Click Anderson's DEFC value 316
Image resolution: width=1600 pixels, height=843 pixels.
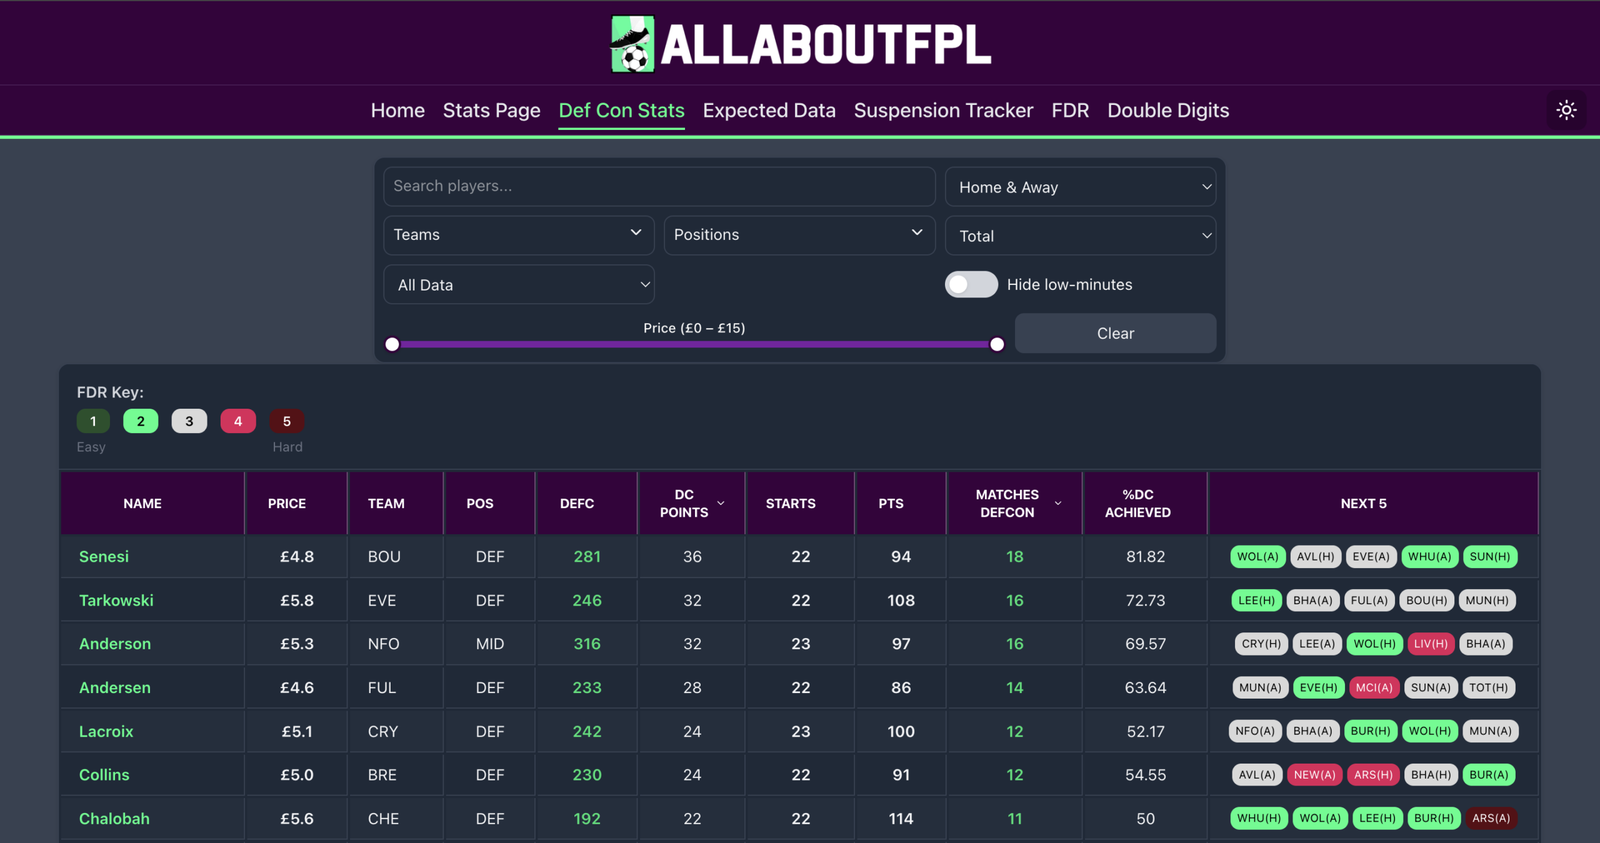tap(587, 644)
